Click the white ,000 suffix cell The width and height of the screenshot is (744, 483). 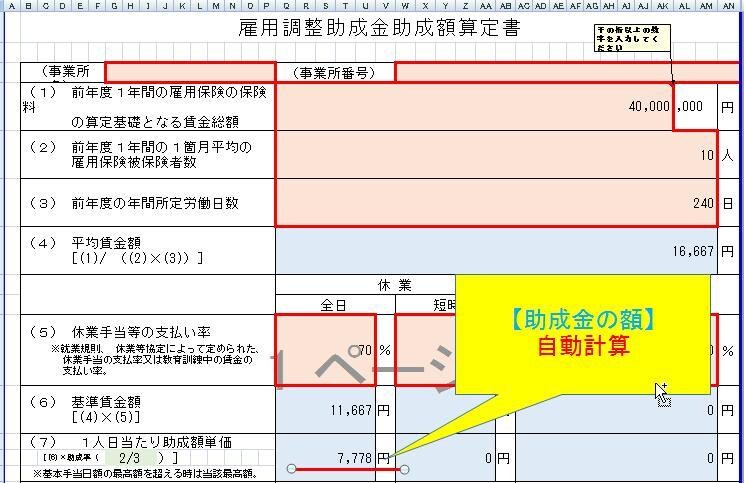tap(695, 106)
